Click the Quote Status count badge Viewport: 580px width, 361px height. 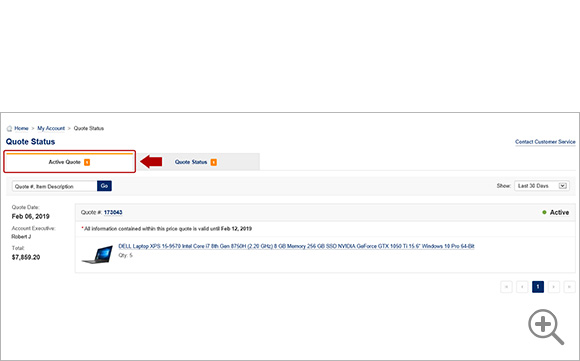[213, 162]
